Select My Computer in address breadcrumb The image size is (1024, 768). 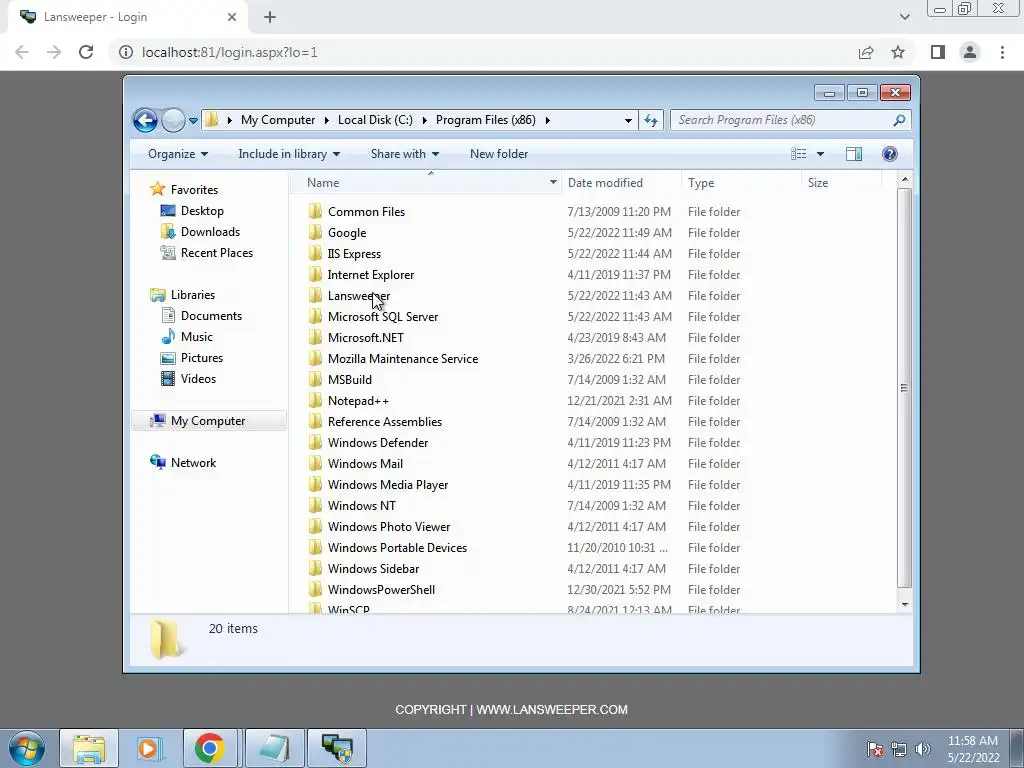(x=278, y=120)
